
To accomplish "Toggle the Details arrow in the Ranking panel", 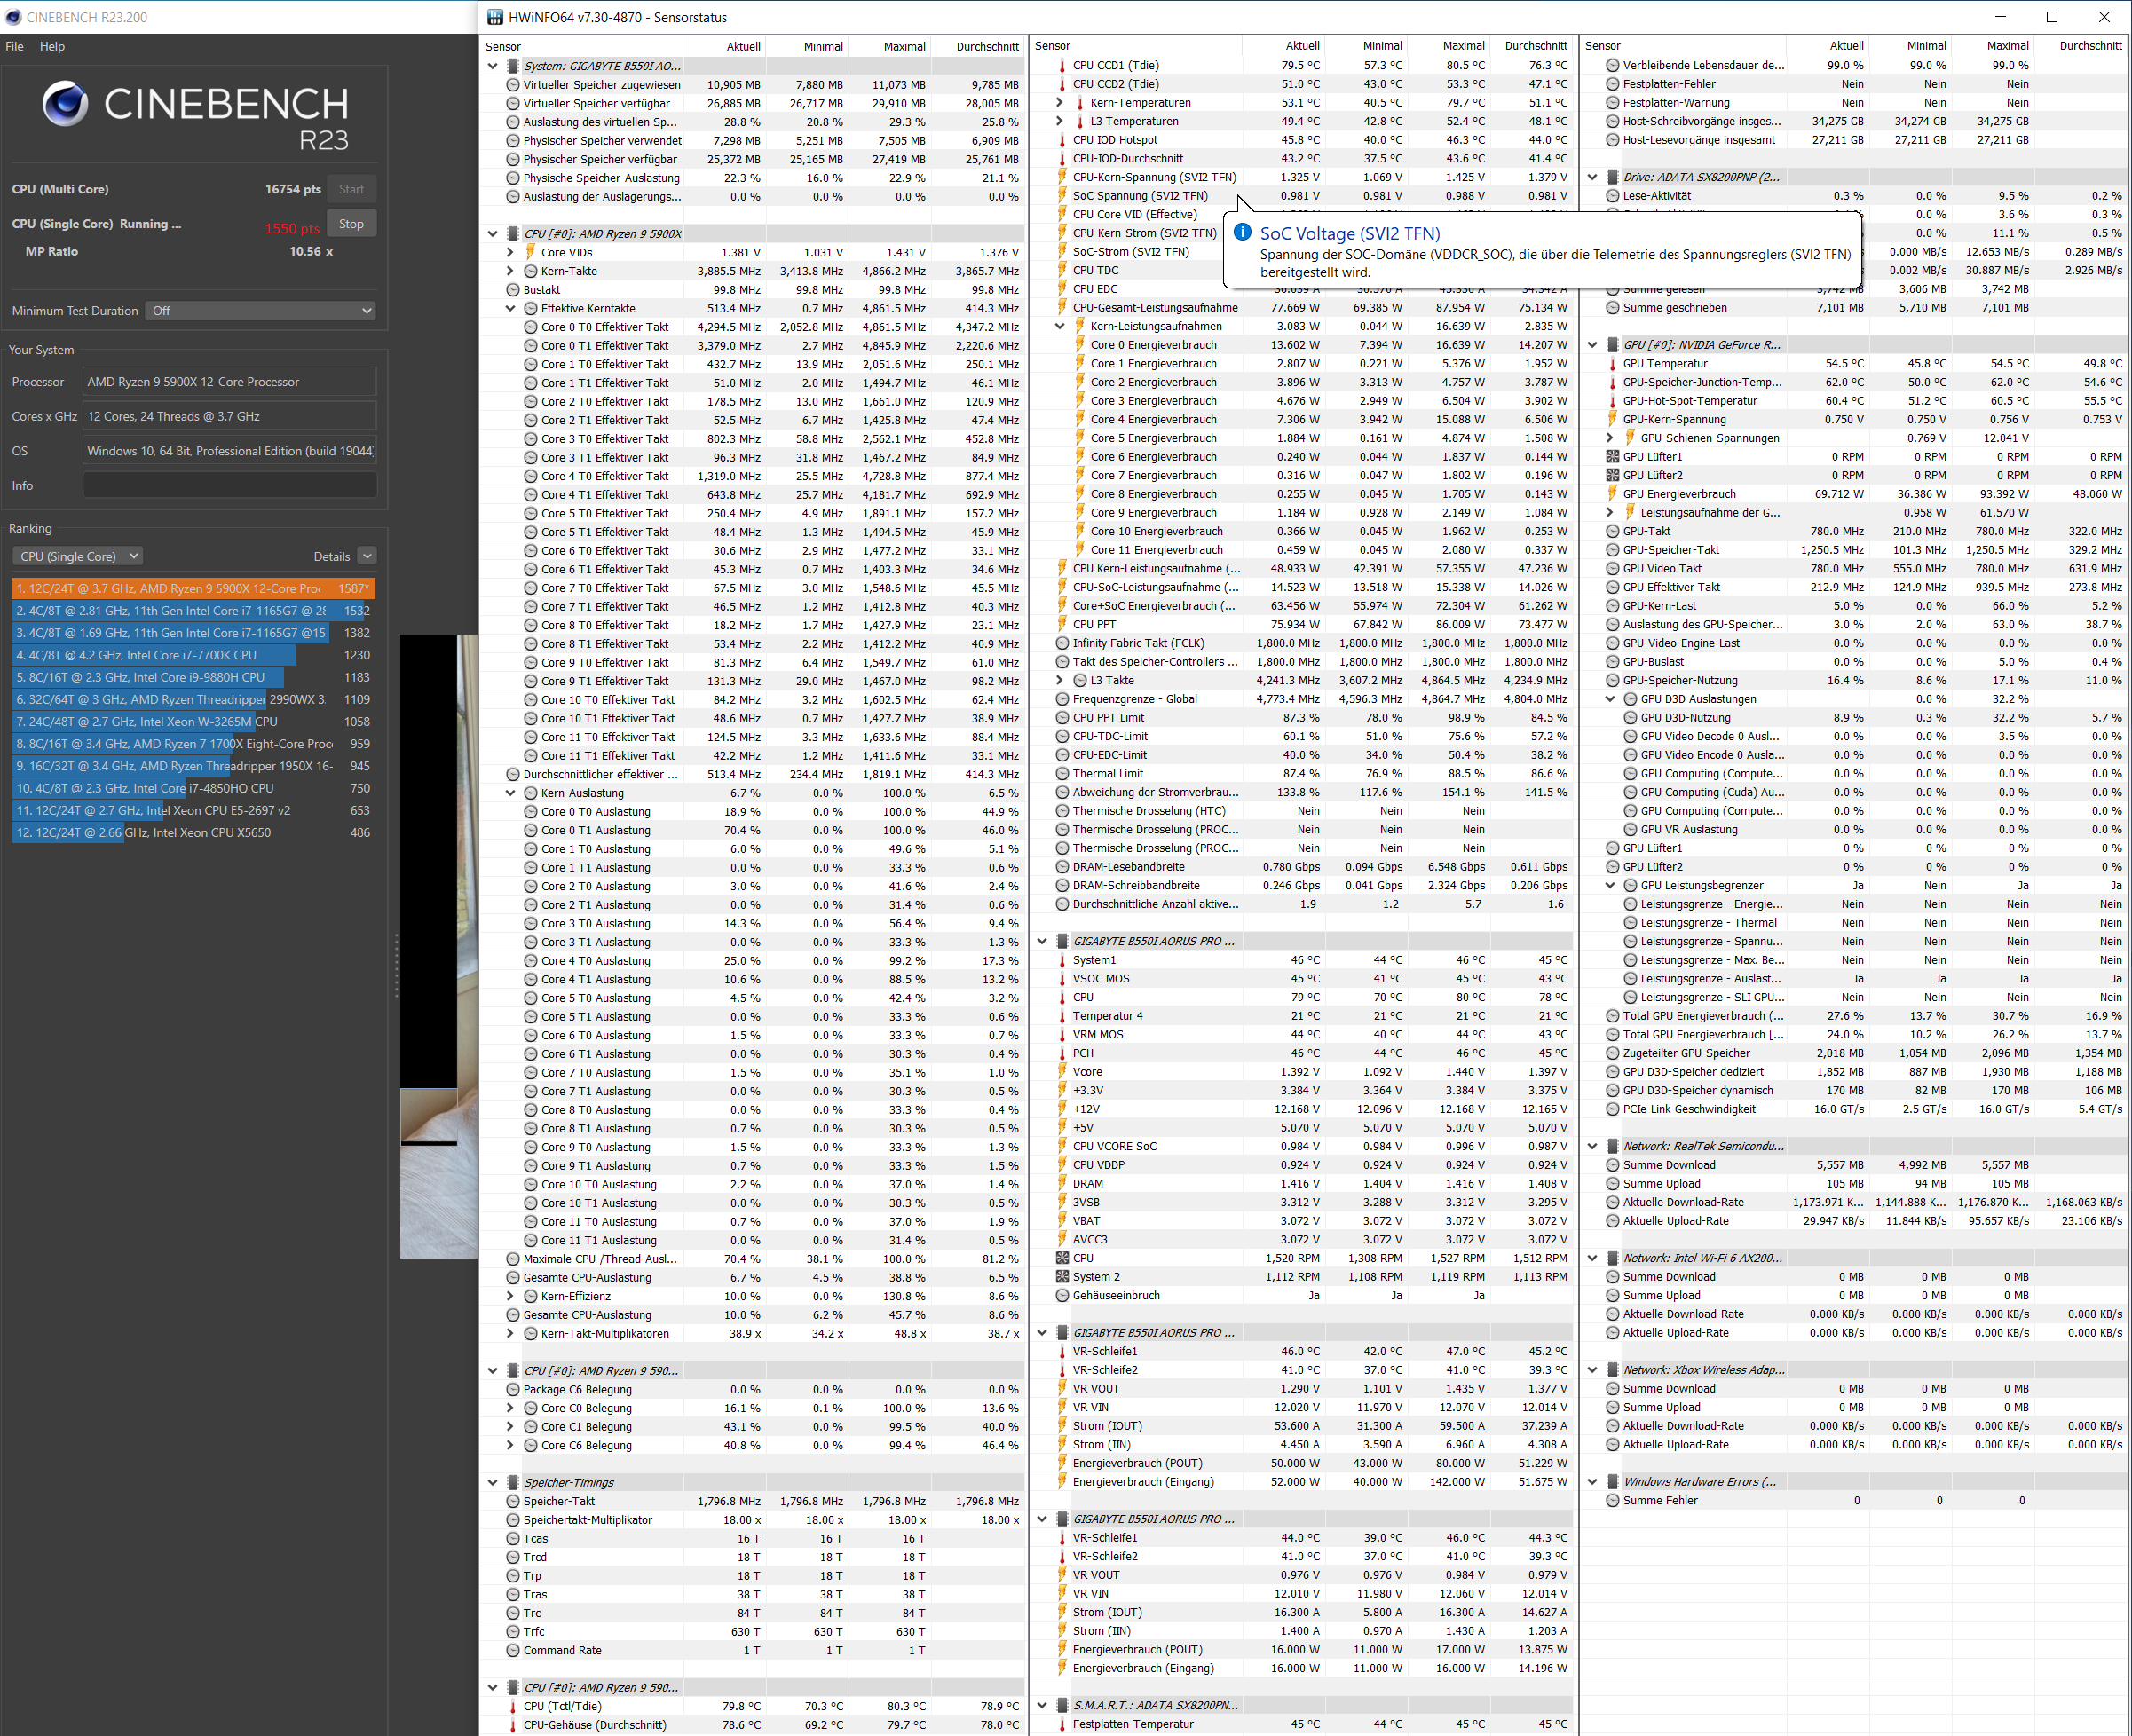I will click(x=367, y=556).
